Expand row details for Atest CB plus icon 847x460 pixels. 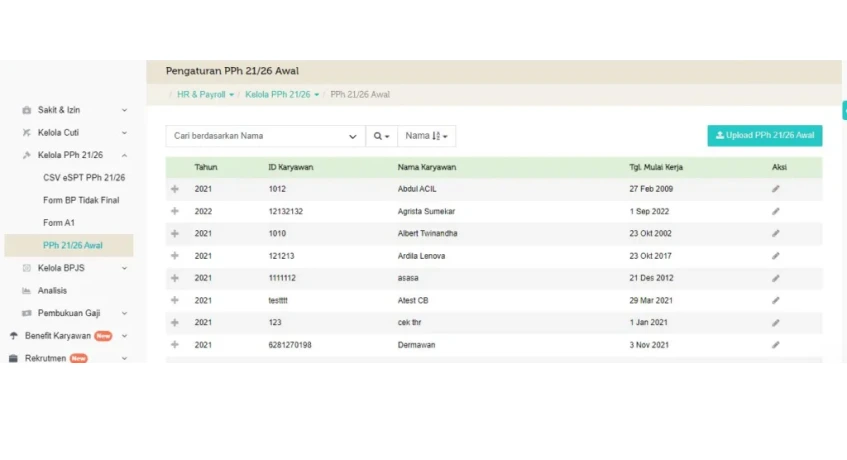(x=174, y=300)
